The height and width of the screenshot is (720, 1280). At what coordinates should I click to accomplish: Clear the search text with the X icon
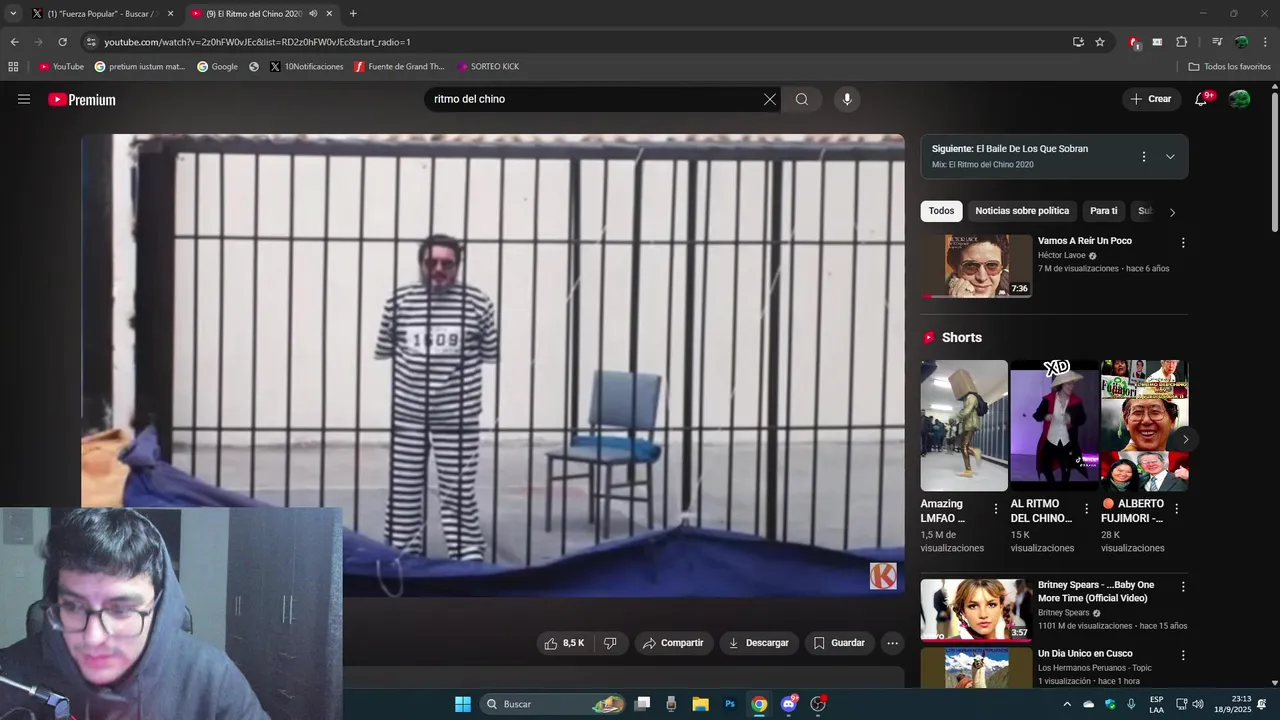[769, 99]
